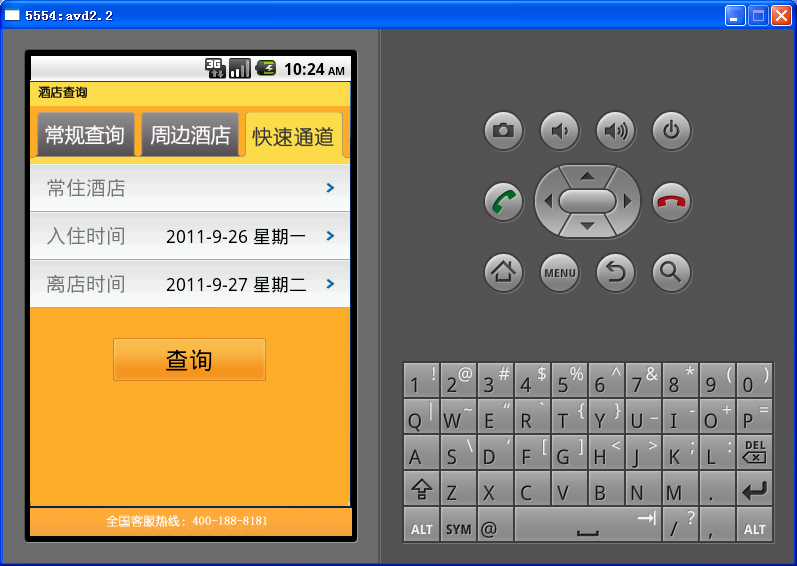Expand the 常住酒店 row arrow
Viewport: 797px width, 566px height.
point(330,188)
